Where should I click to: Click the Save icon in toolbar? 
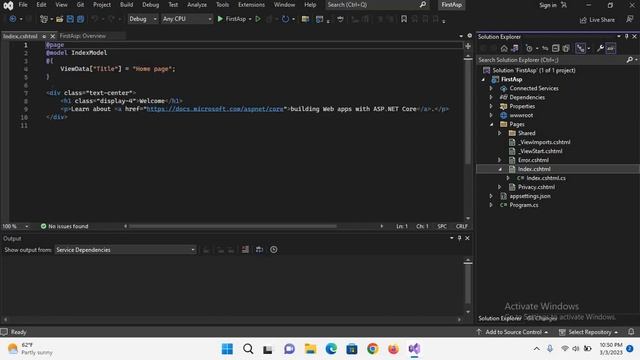point(70,19)
